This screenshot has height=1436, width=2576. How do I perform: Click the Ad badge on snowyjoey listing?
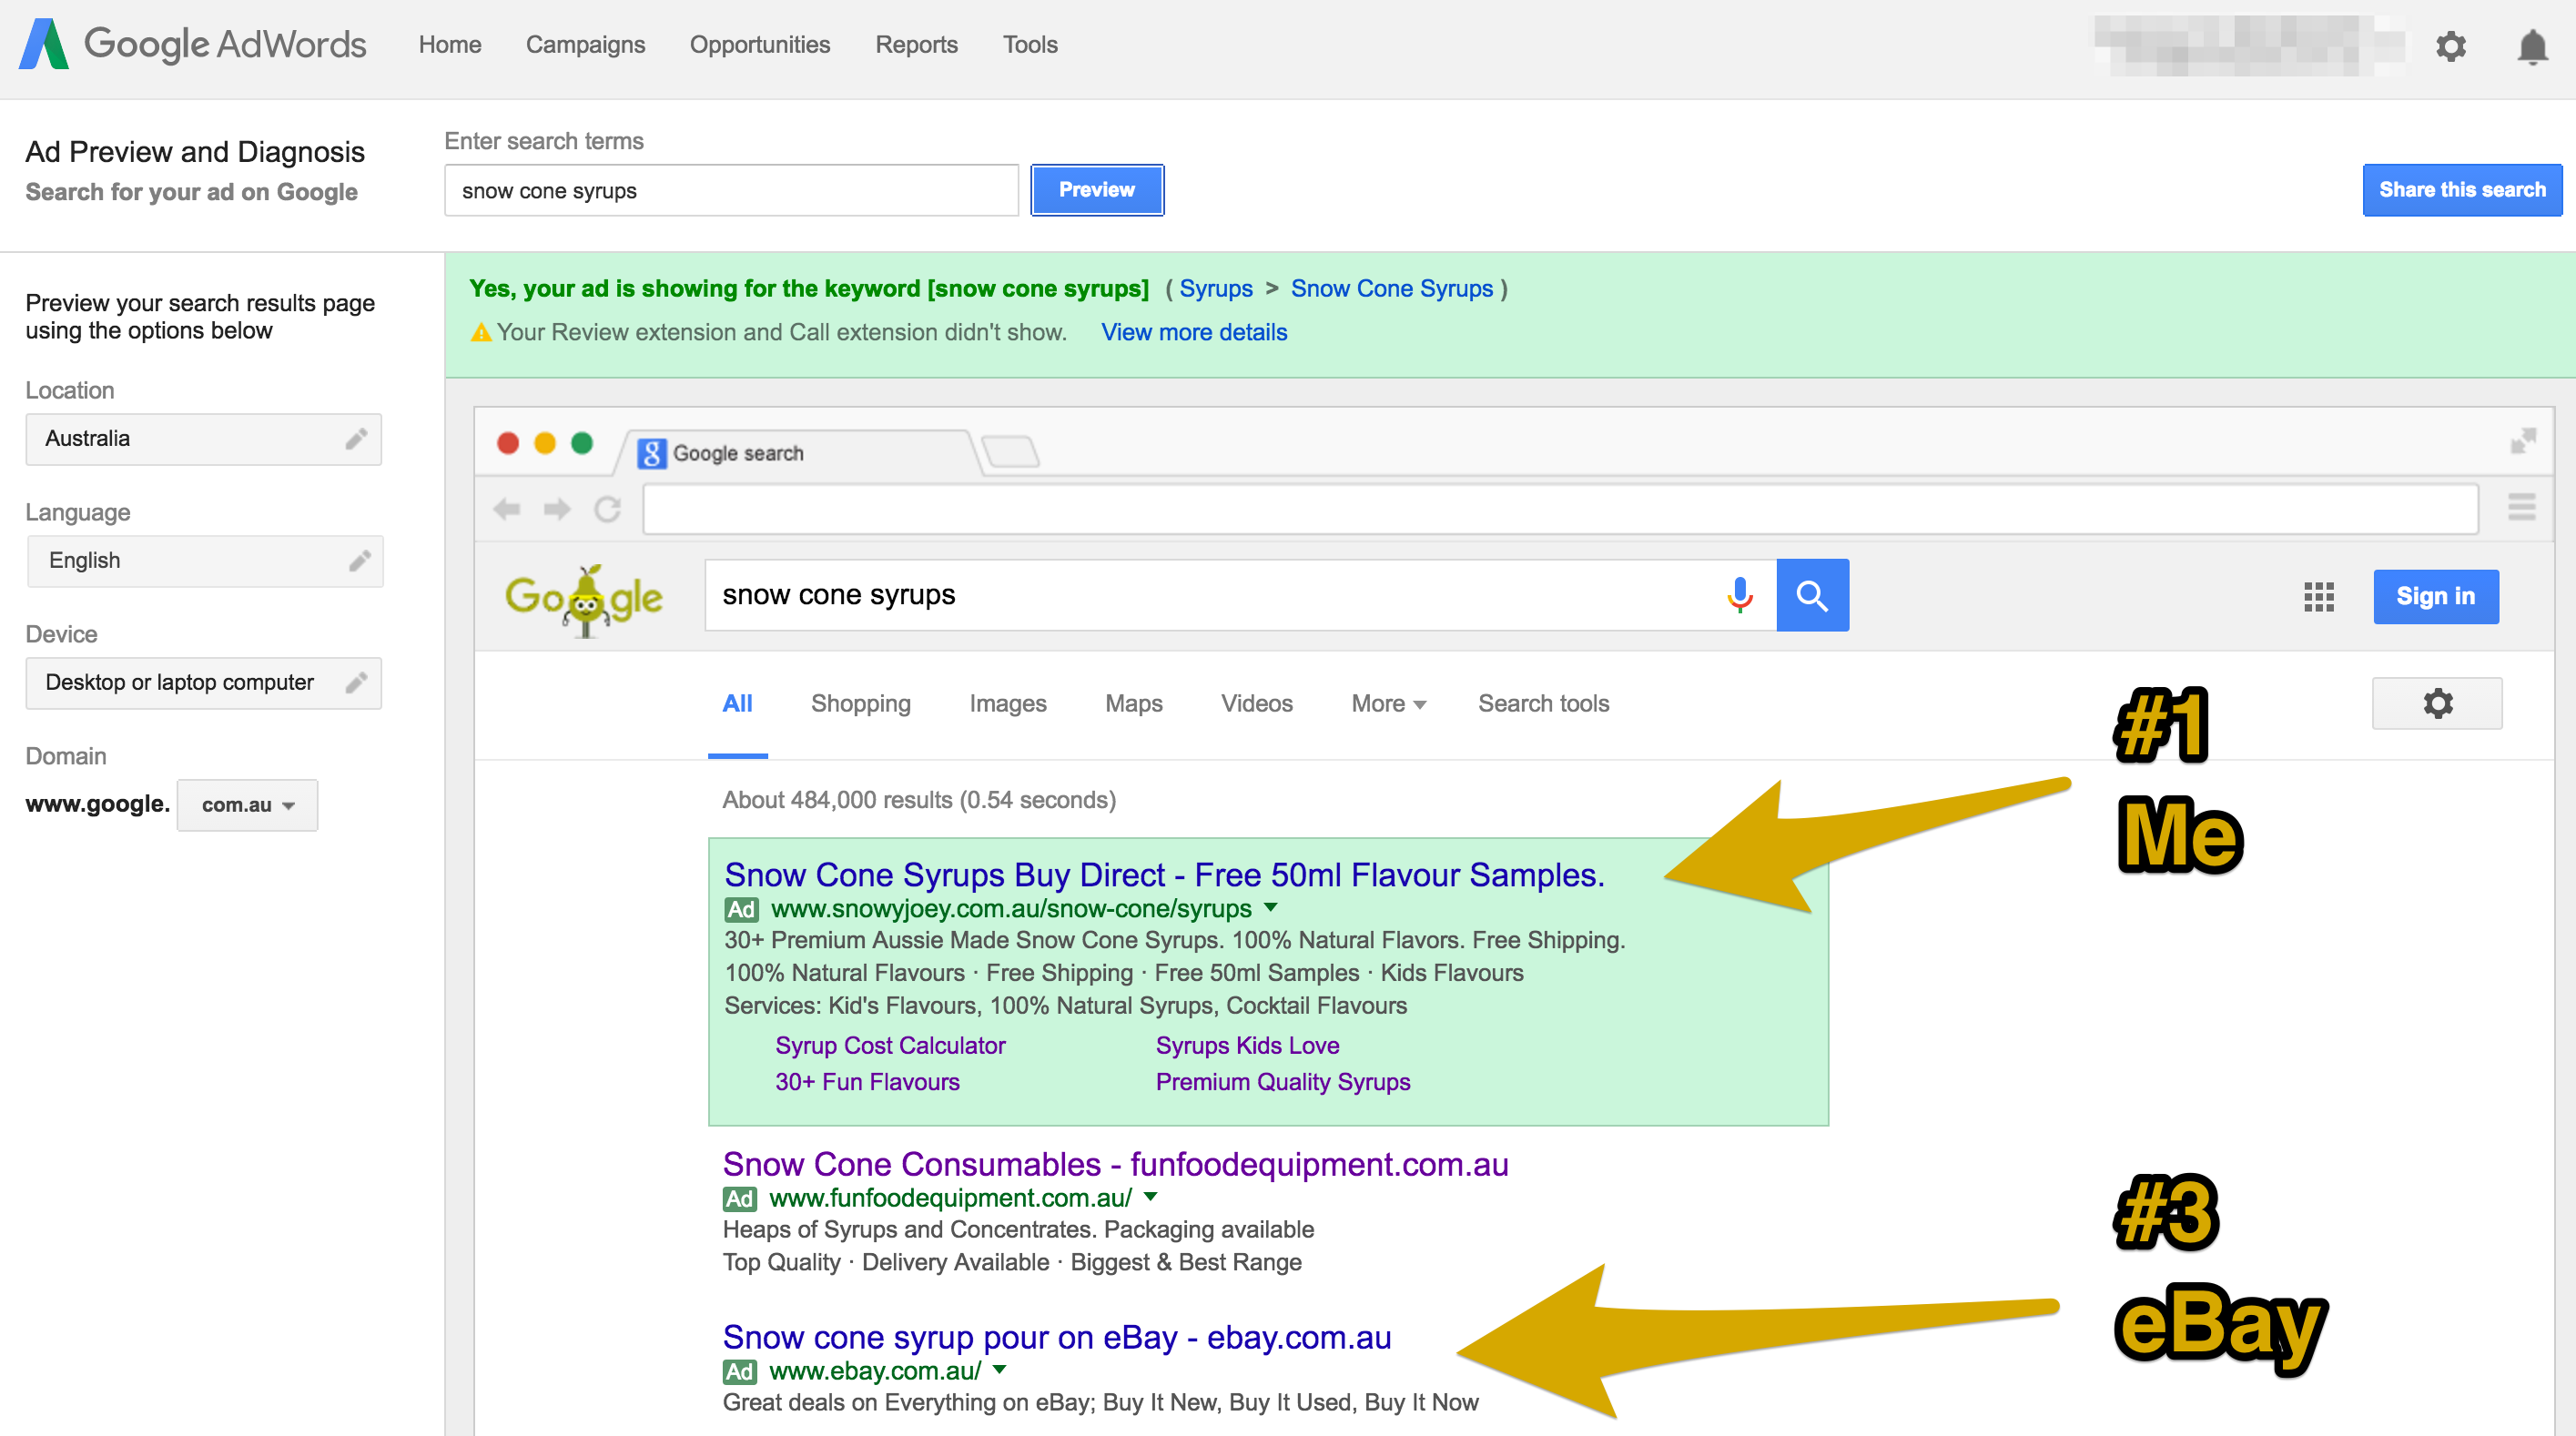741,909
